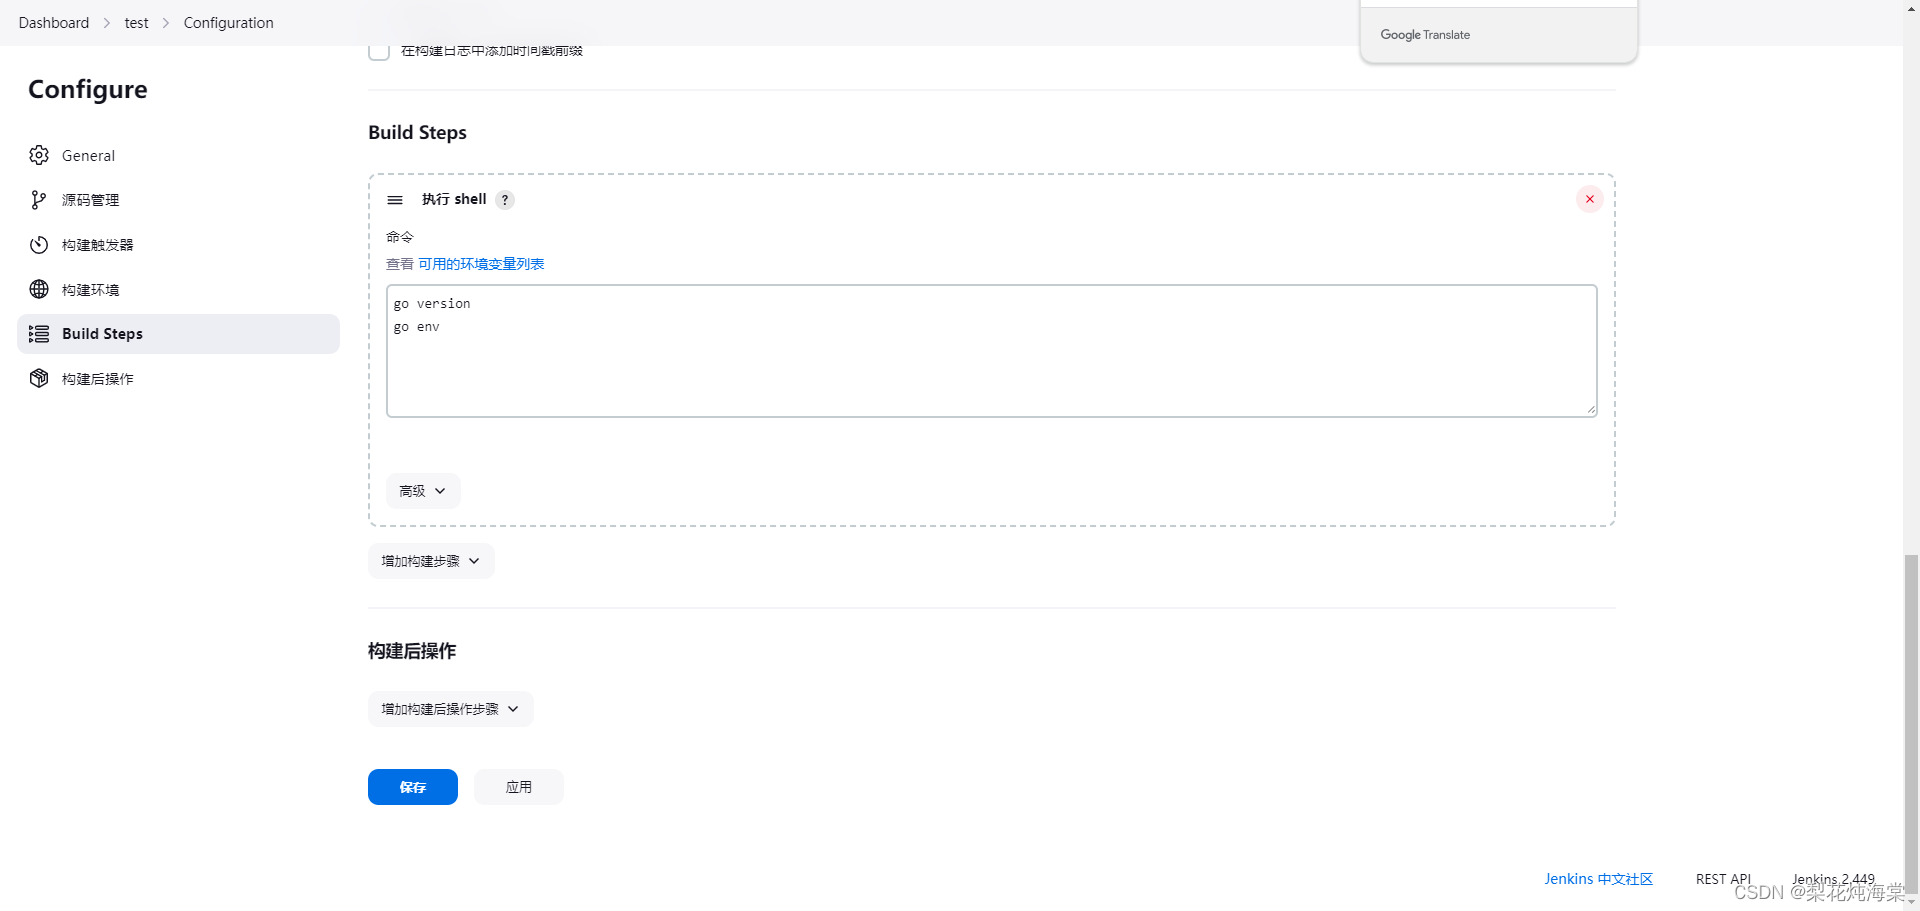Click the 应用 apply button
1920x911 pixels.
519,787
